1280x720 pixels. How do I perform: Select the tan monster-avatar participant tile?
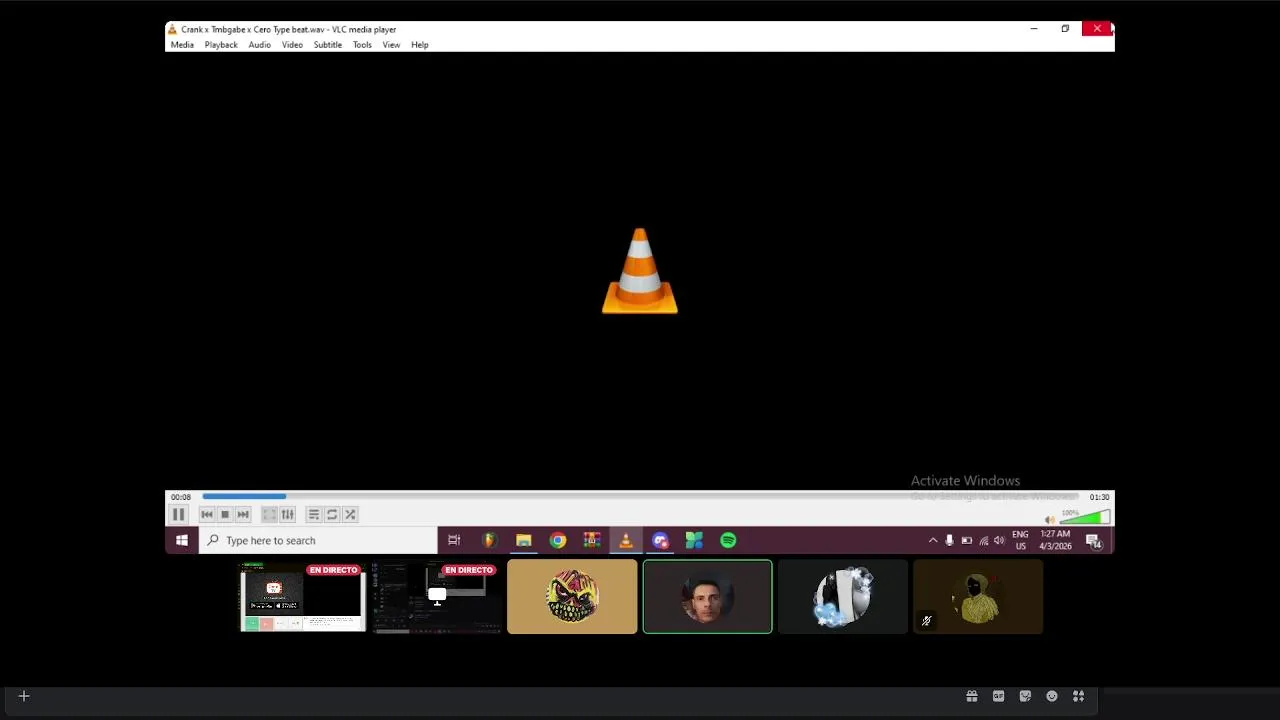pos(572,597)
